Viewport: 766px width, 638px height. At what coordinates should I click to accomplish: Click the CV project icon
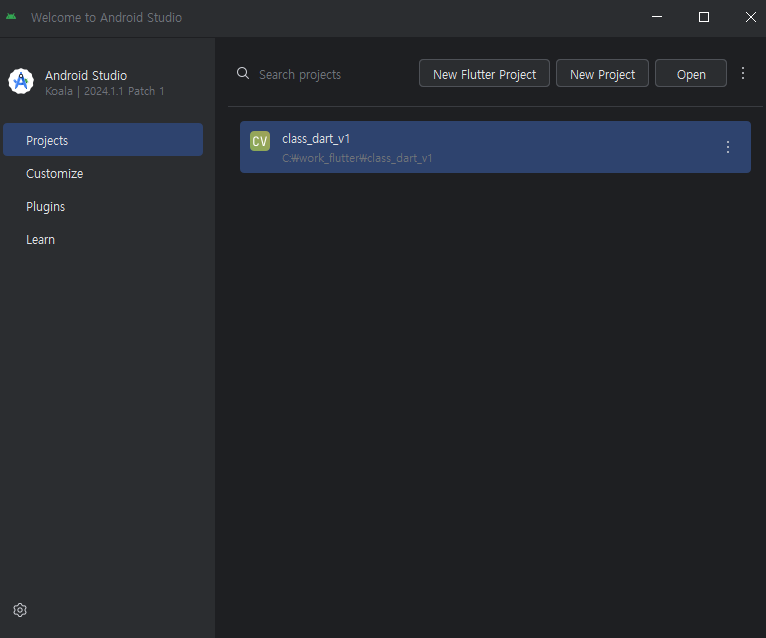pos(260,141)
